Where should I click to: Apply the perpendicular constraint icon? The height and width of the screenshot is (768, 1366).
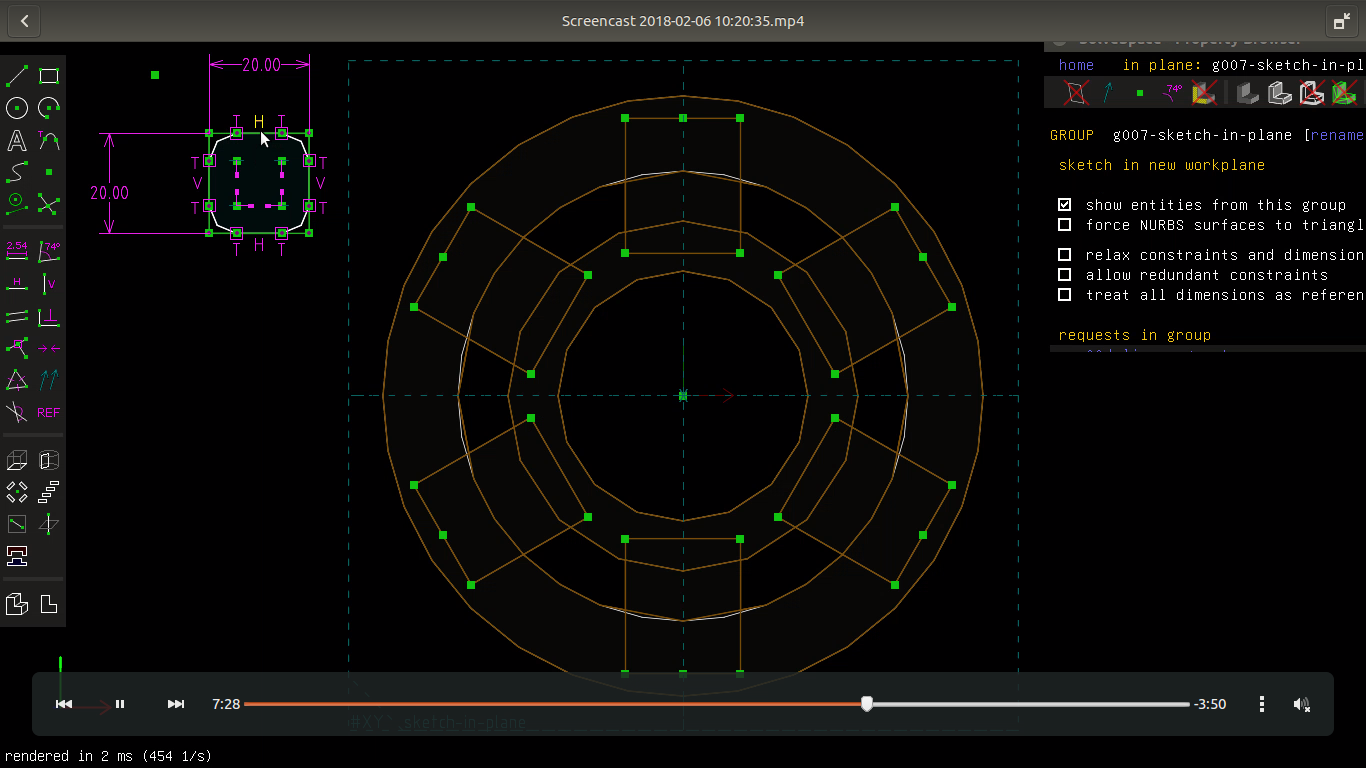tap(49, 316)
